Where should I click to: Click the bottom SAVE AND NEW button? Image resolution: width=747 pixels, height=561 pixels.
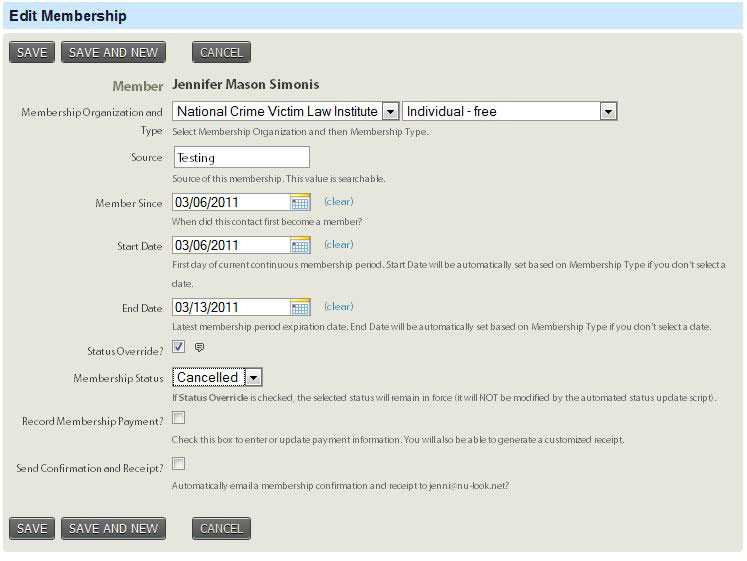pos(113,528)
